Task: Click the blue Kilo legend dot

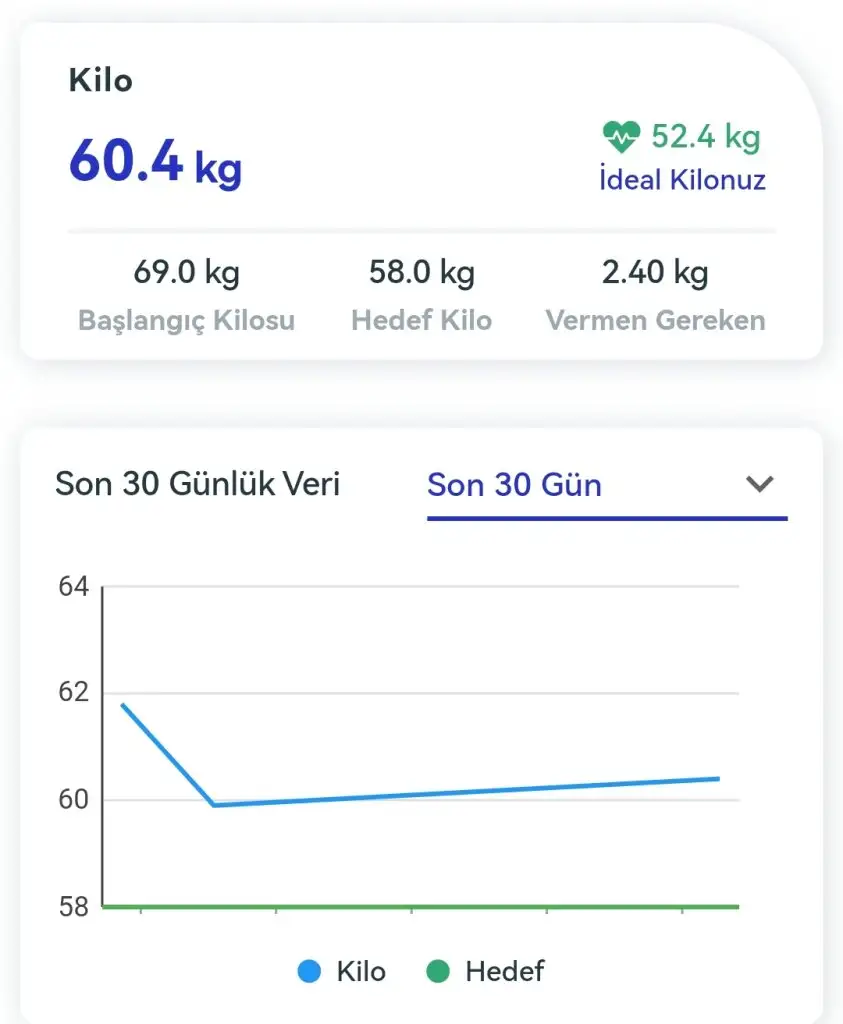Action: [310, 971]
